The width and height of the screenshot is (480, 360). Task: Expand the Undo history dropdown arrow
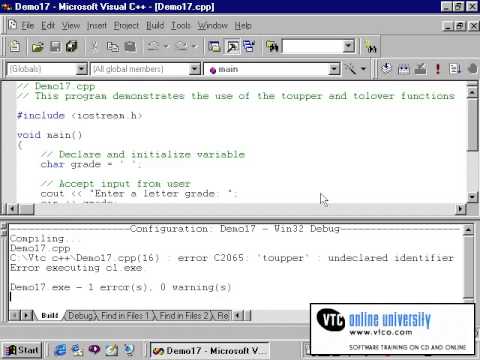pyautogui.click(x=166, y=46)
